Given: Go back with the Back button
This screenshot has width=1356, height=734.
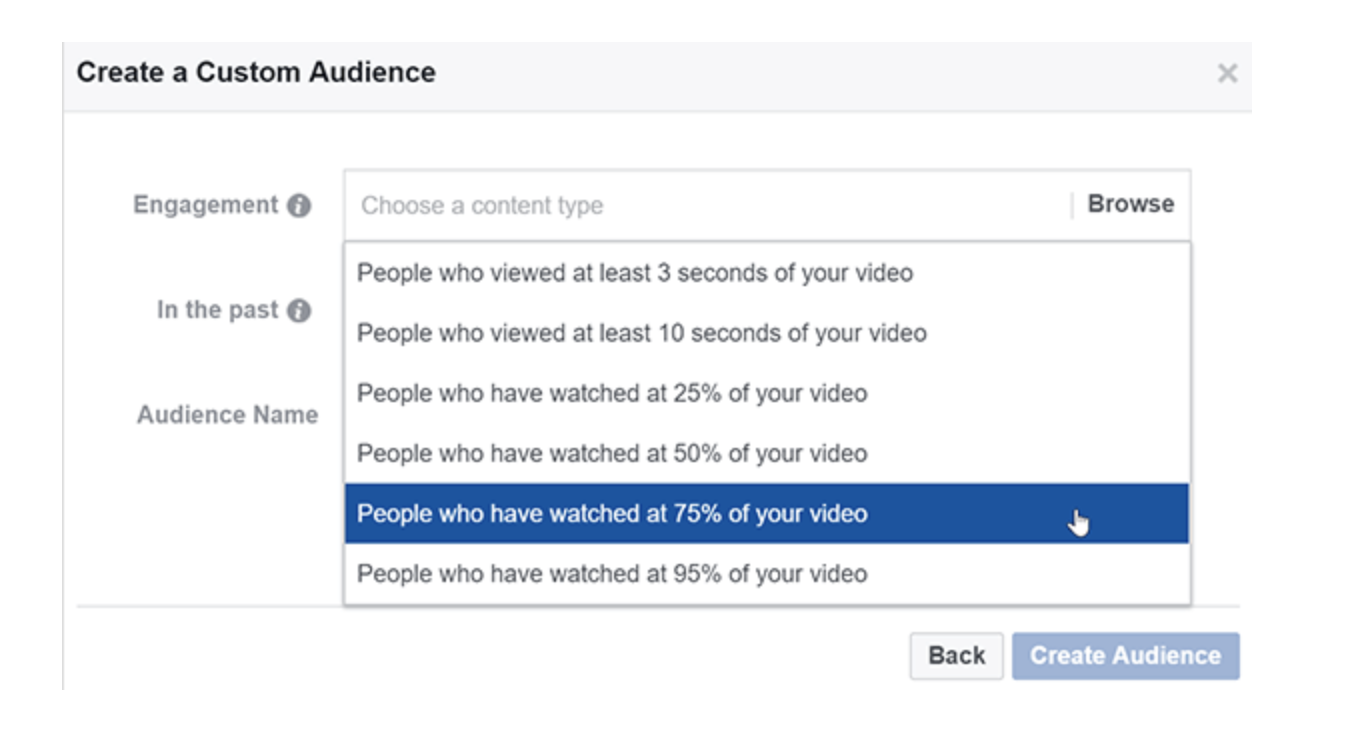Looking at the screenshot, I should coord(956,655).
